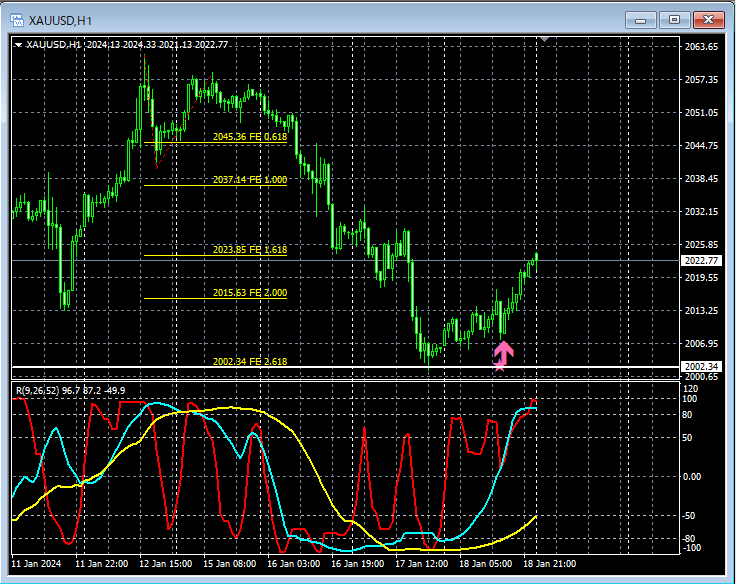Select the pink star signal marker
737x584 pixels.
click(x=499, y=366)
